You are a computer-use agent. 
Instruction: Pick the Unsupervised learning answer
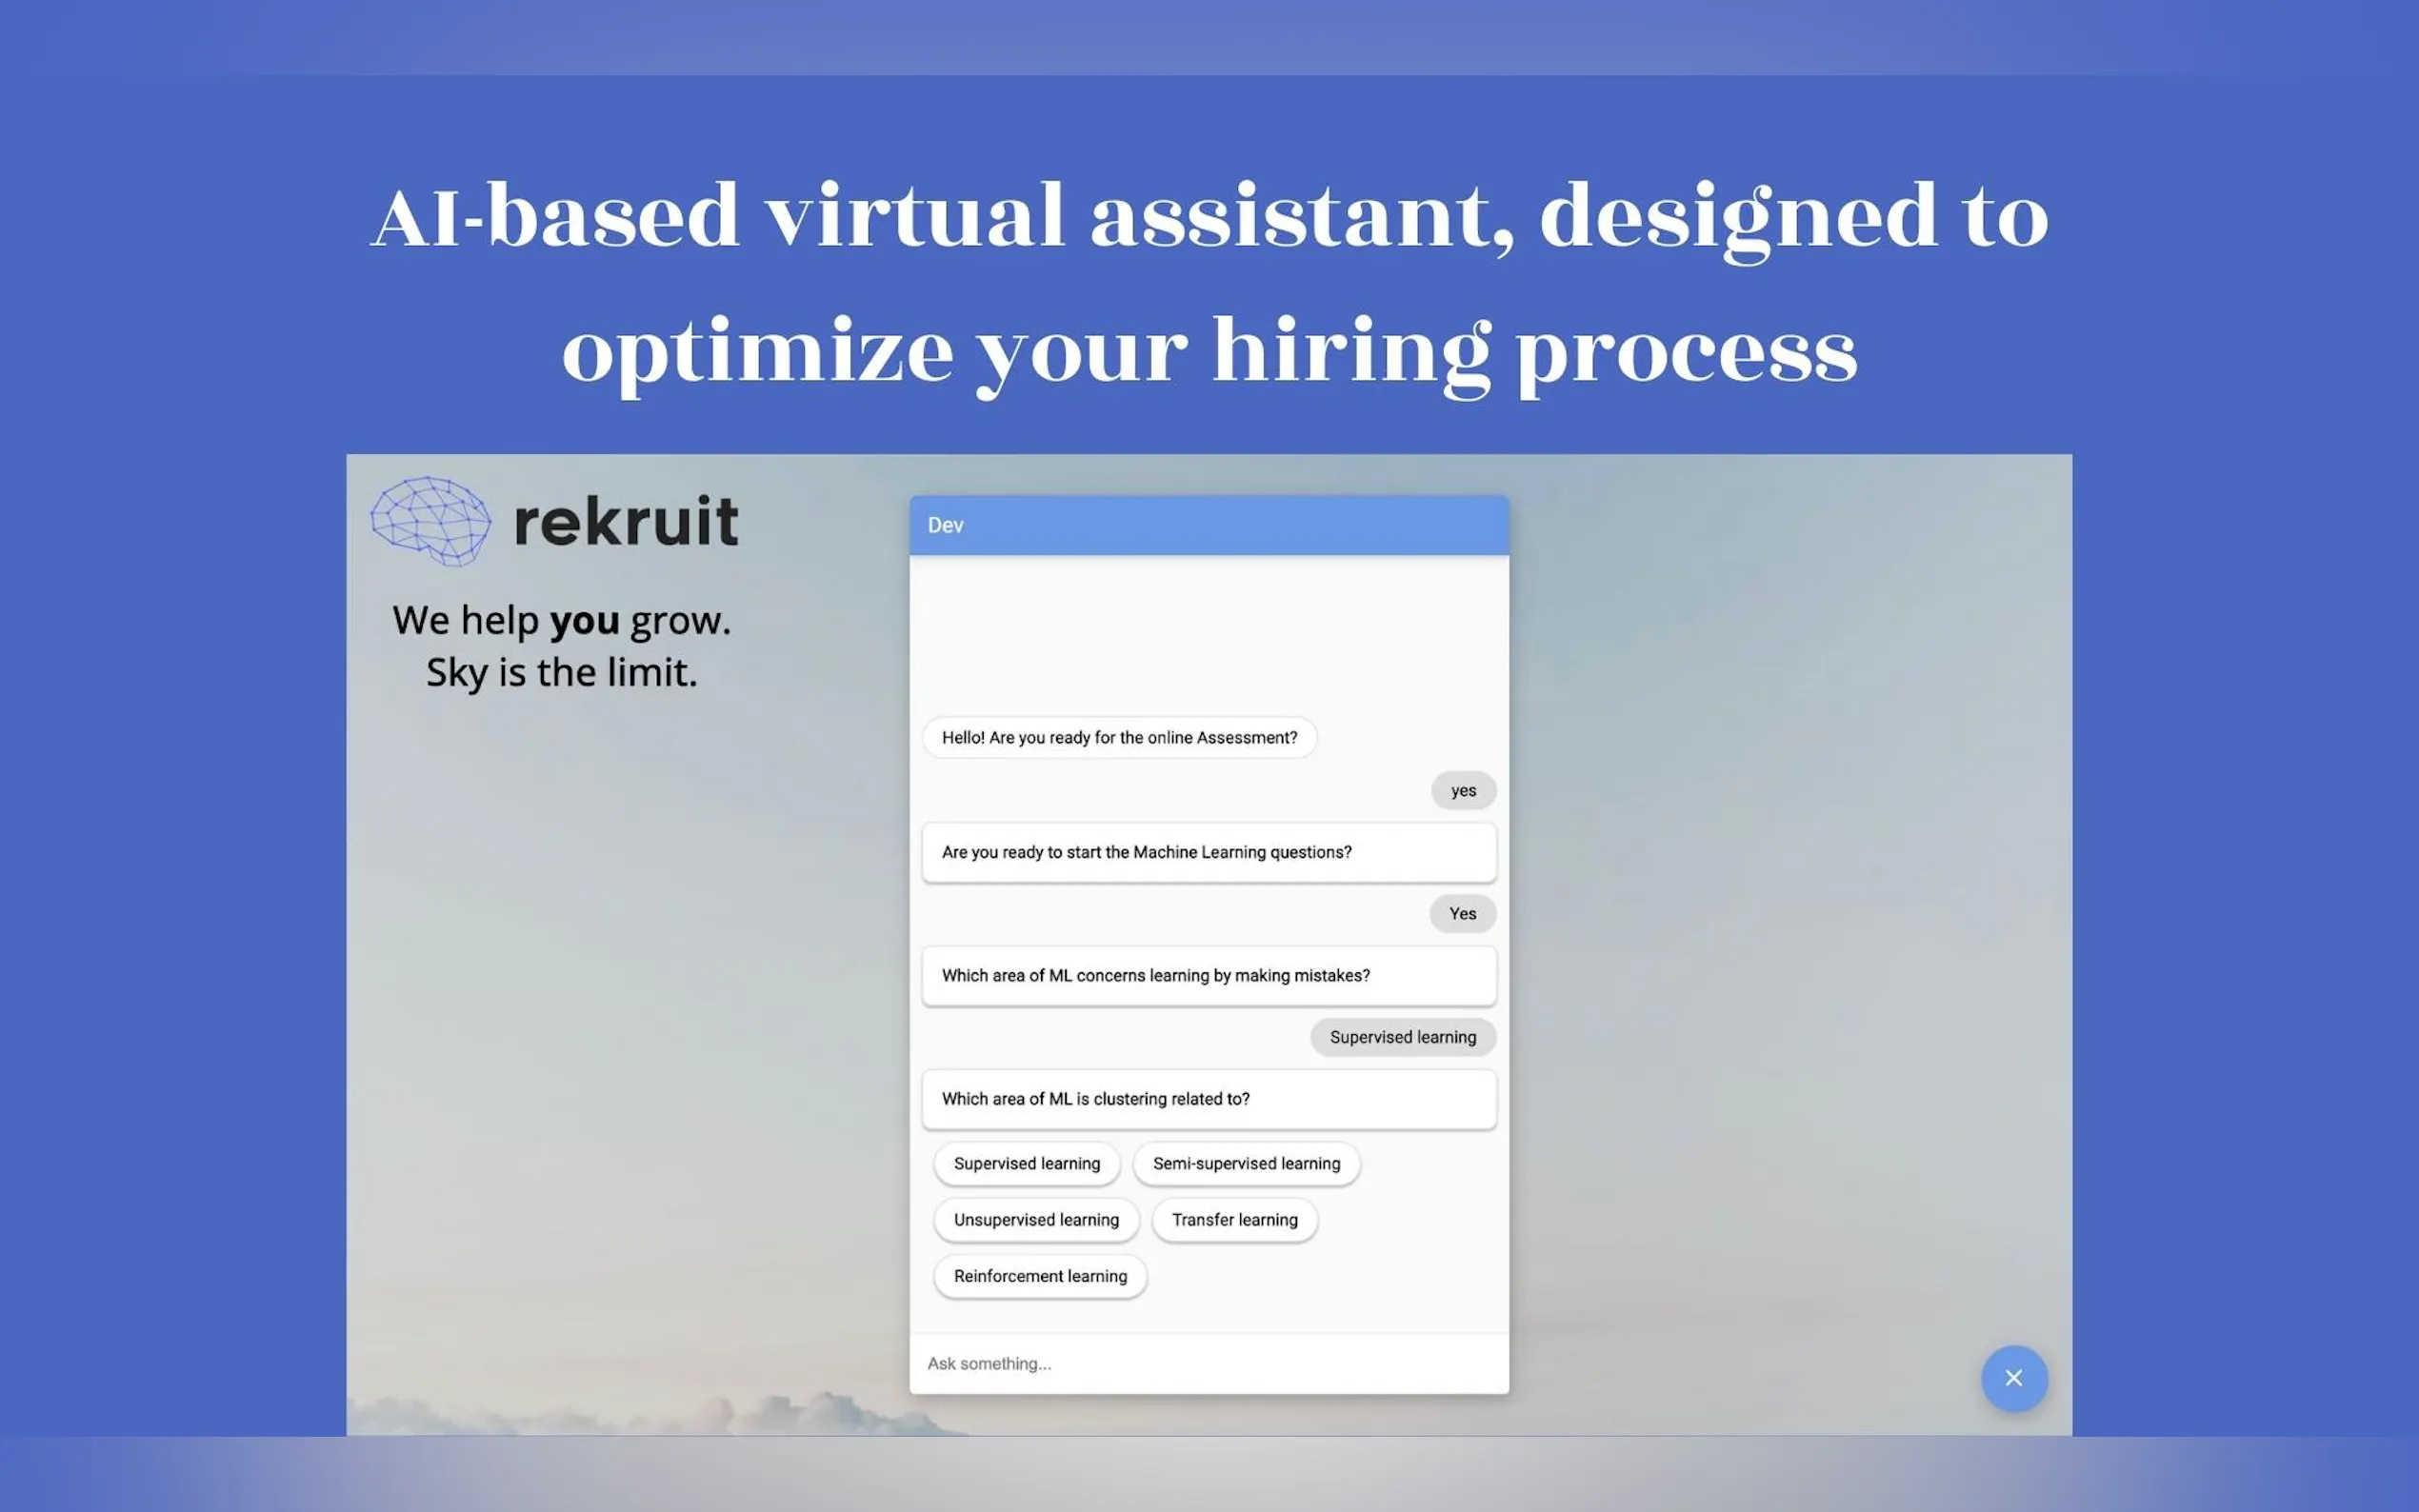click(1035, 1219)
